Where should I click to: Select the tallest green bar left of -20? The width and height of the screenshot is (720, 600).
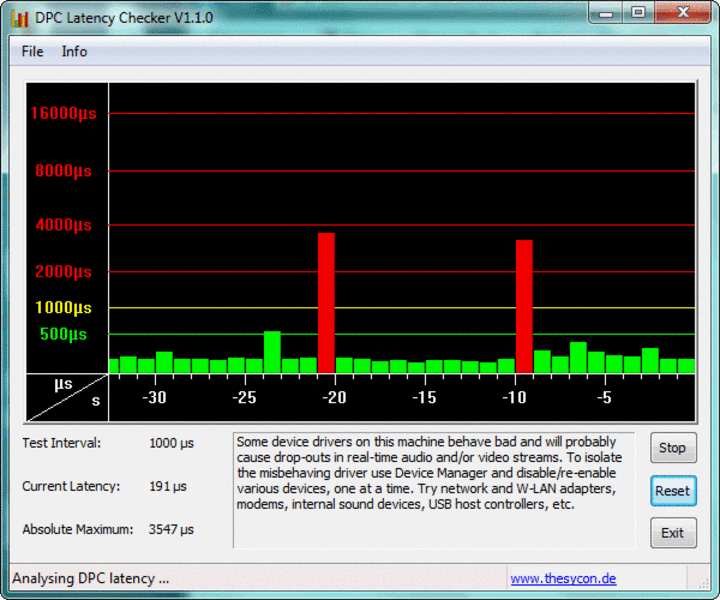point(272,352)
